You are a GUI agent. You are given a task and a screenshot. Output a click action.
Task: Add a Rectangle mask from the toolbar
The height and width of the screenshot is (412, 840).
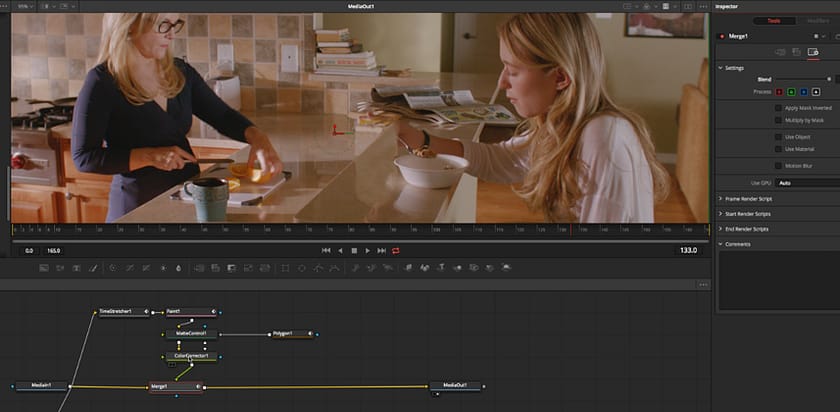285,267
